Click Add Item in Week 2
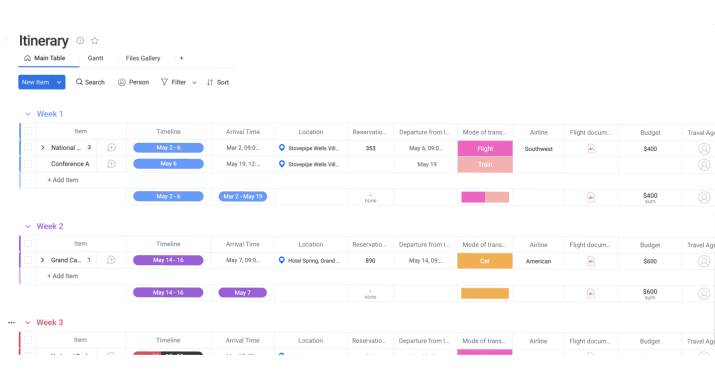The image size is (715, 391). pyautogui.click(x=63, y=276)
